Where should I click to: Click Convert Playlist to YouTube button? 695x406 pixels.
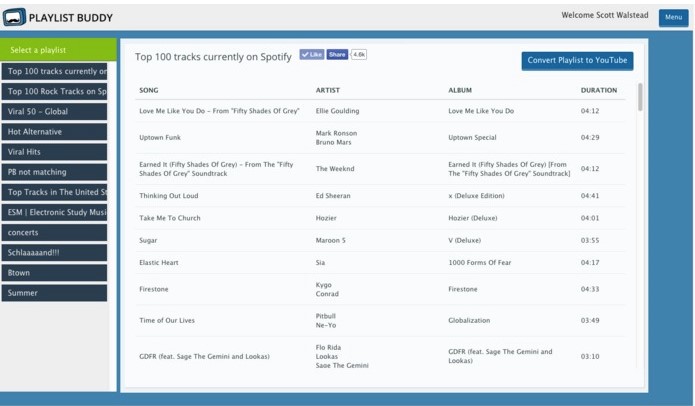[577, 61]
